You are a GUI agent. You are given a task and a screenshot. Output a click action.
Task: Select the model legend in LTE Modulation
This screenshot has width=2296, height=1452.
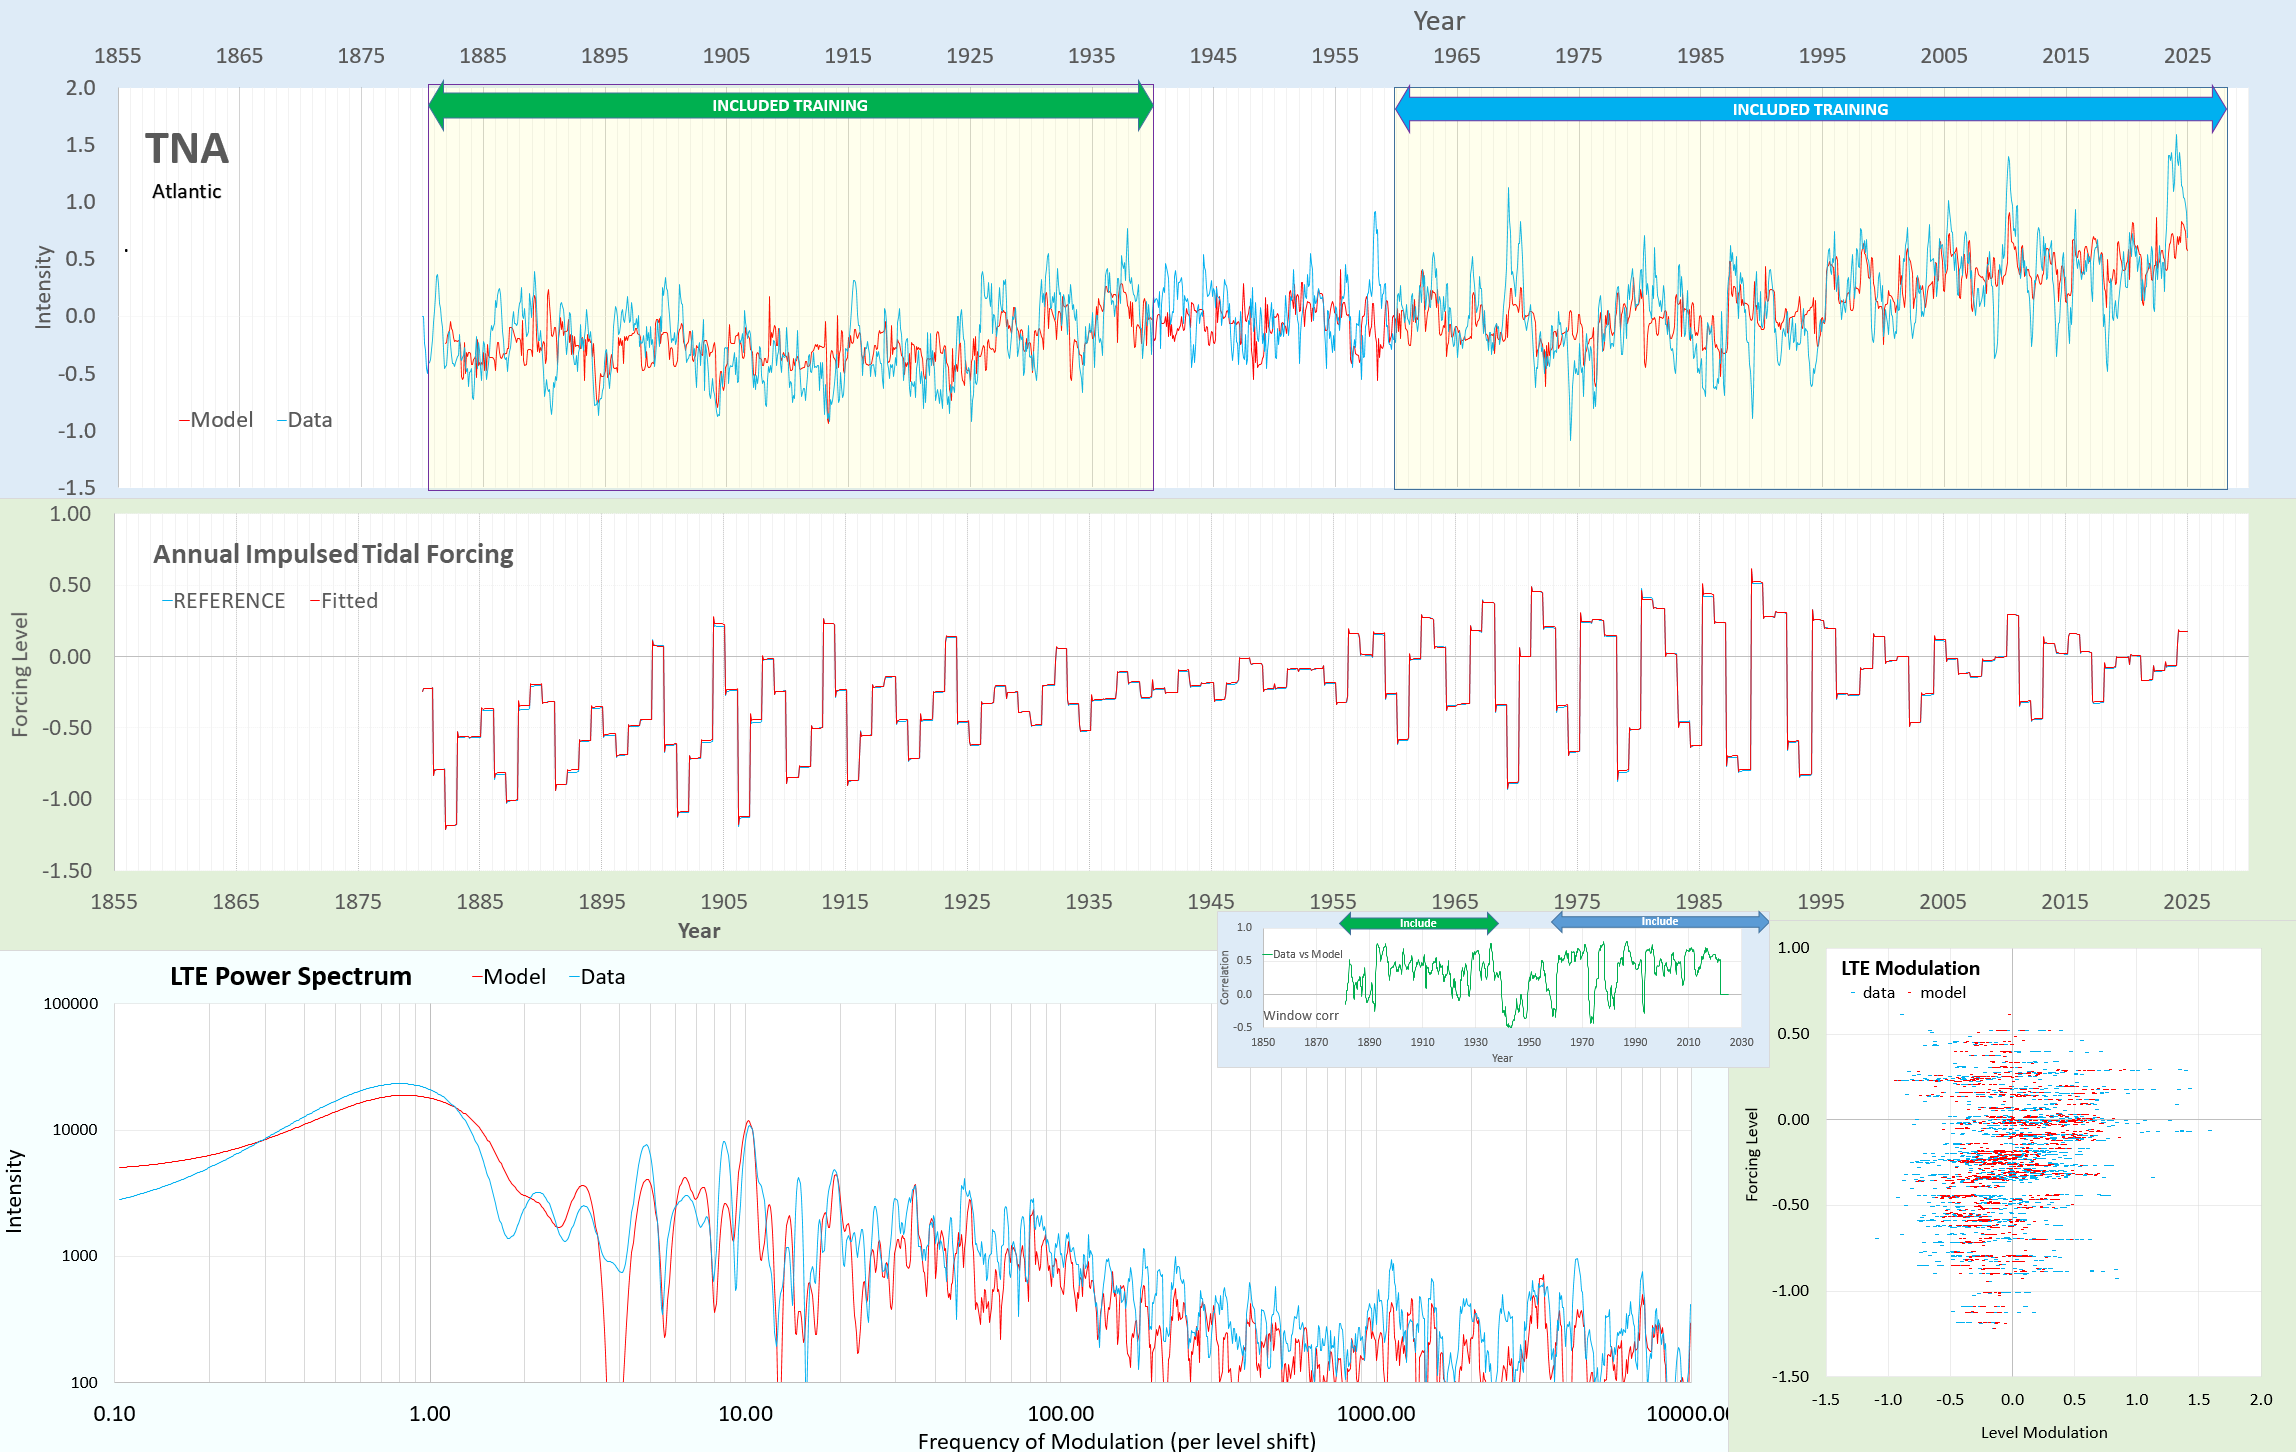[1942, 993]
